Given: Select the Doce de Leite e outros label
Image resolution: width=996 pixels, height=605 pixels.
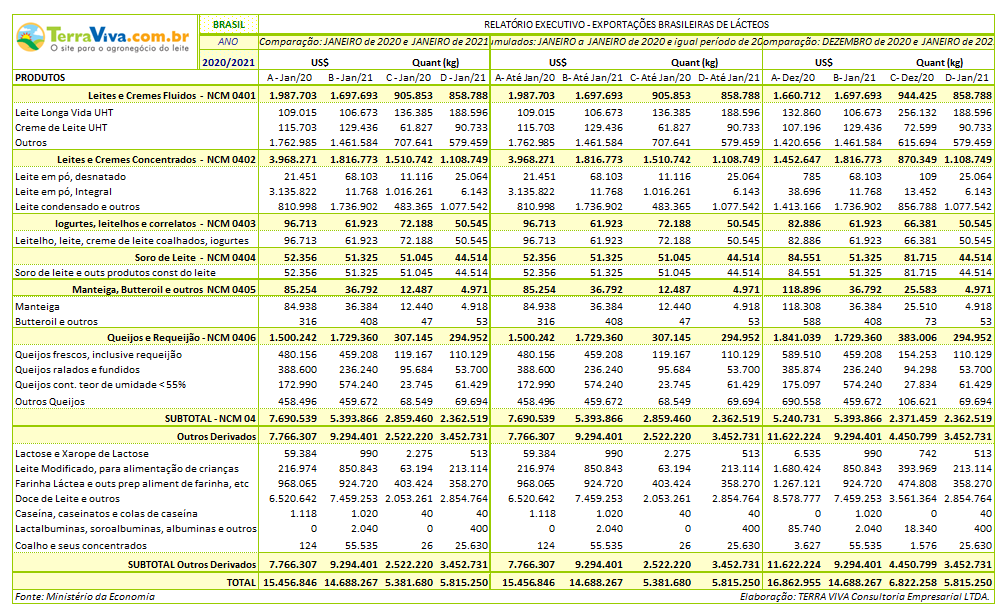Looking at the screenshot, I should [67, 499].
